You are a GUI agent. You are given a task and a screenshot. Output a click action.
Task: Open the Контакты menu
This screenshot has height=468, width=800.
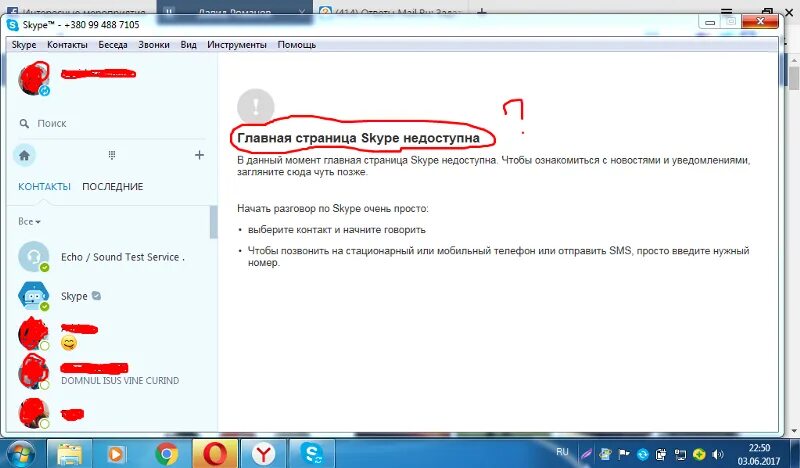(67, 44)
